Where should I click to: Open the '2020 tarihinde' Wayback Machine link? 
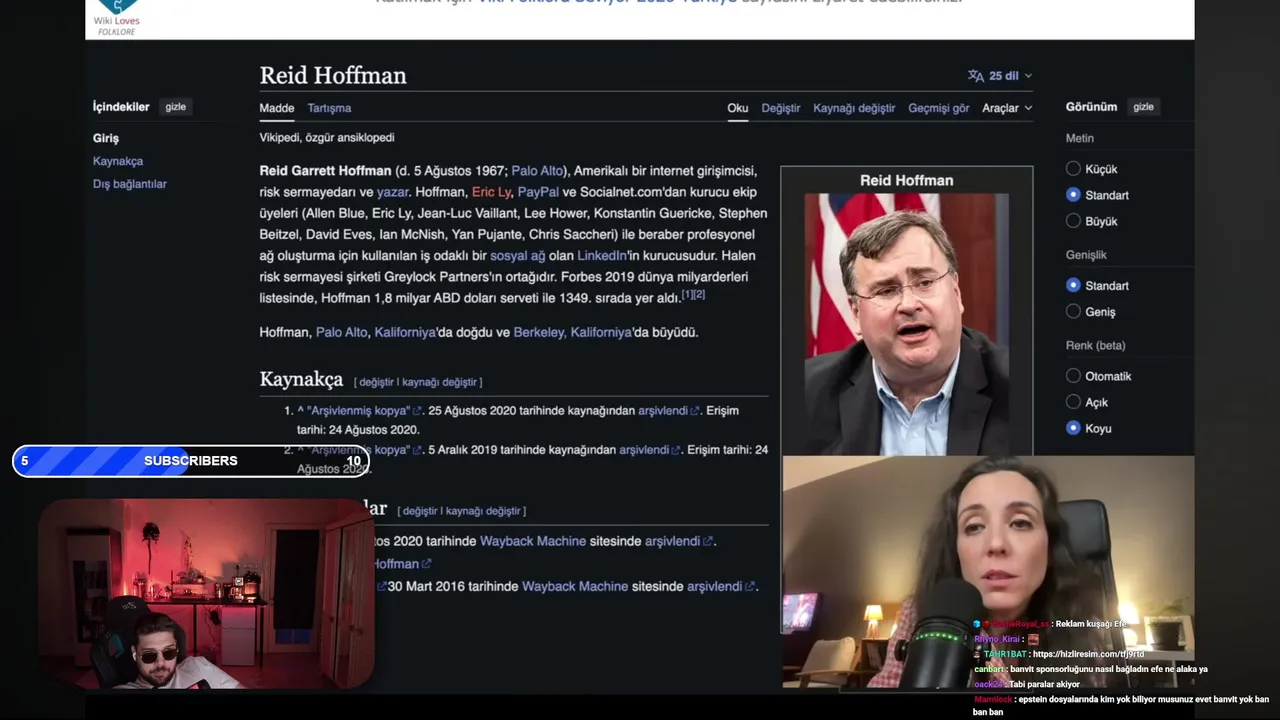coord(533,541)
